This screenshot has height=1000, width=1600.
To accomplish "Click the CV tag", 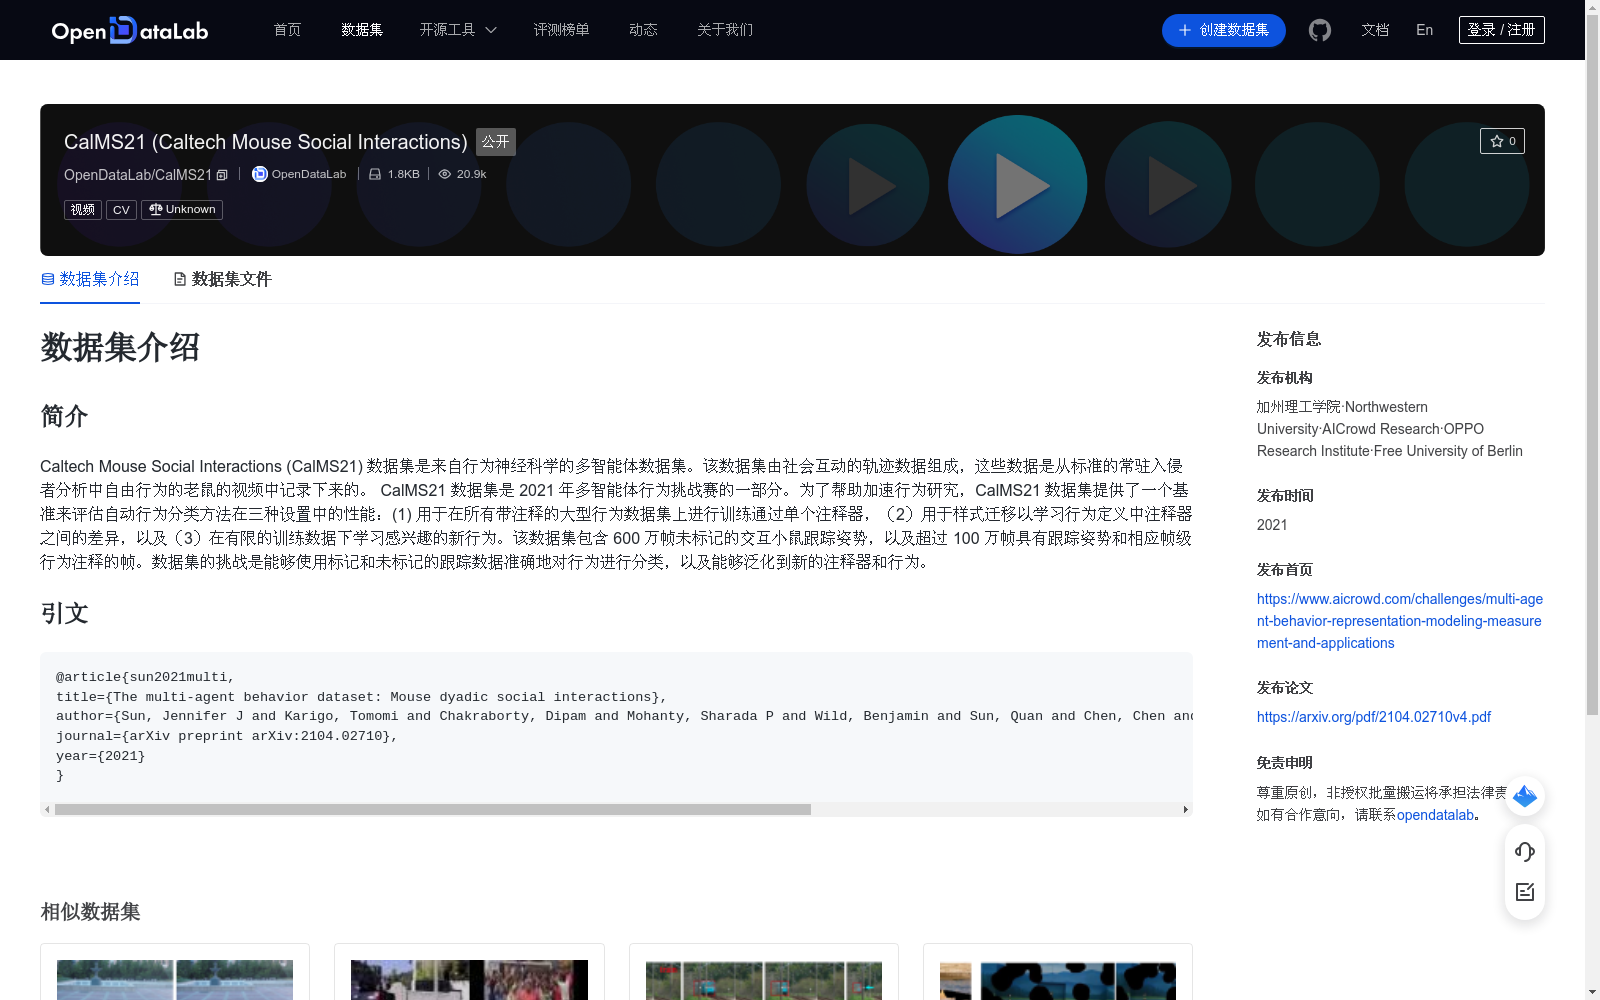I will pyautogui.click(x=121, y=210).
